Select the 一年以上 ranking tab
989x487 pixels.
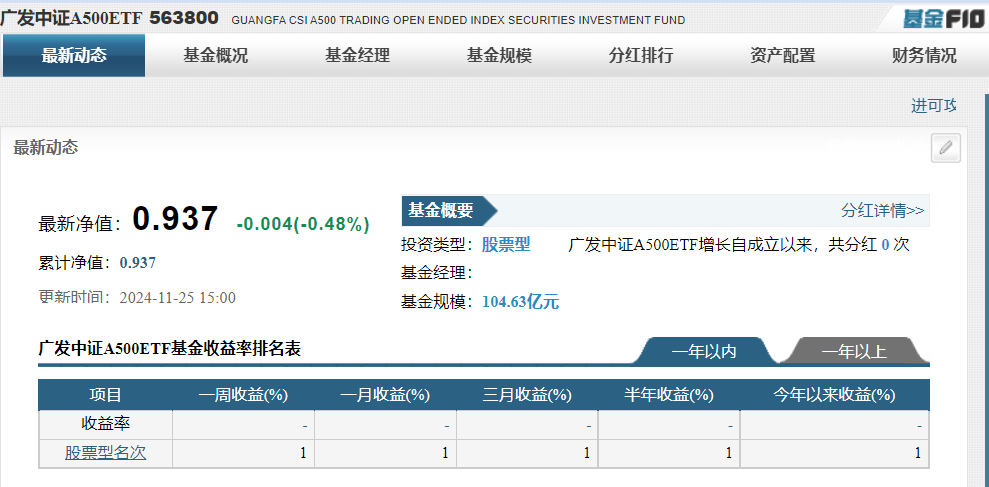[x=854, y=351]
